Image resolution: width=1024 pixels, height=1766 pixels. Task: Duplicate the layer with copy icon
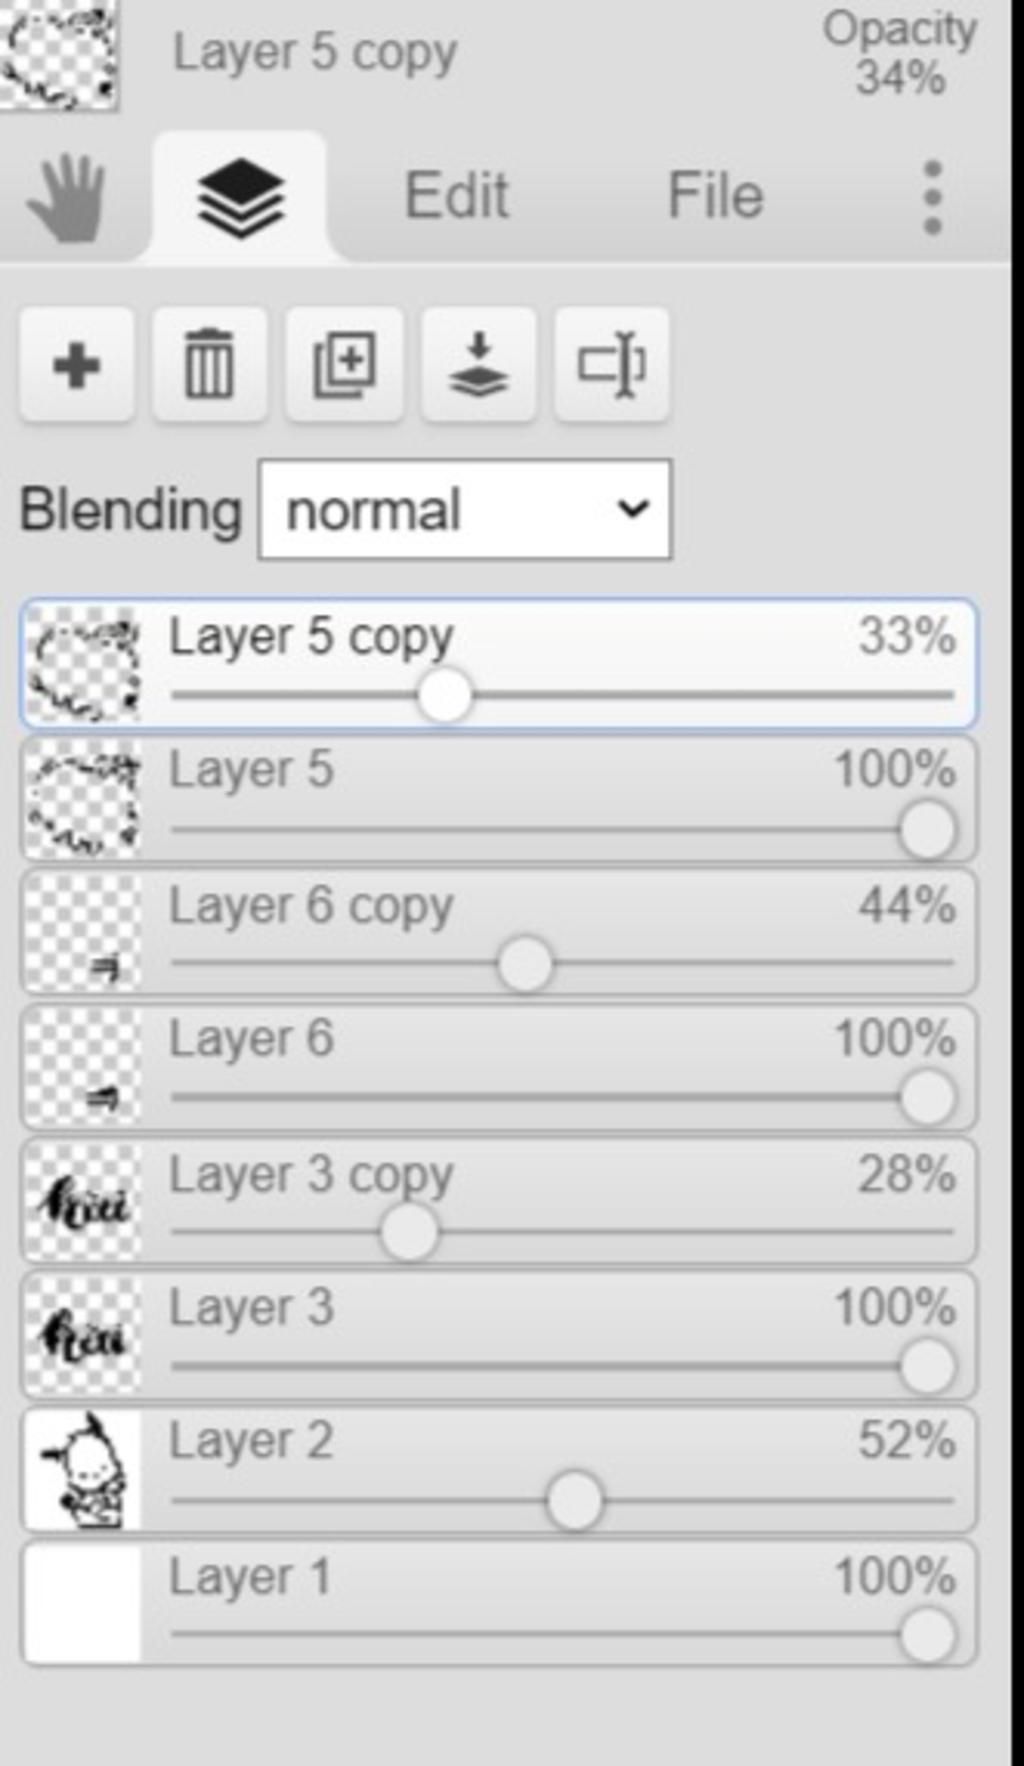(344, 365)
